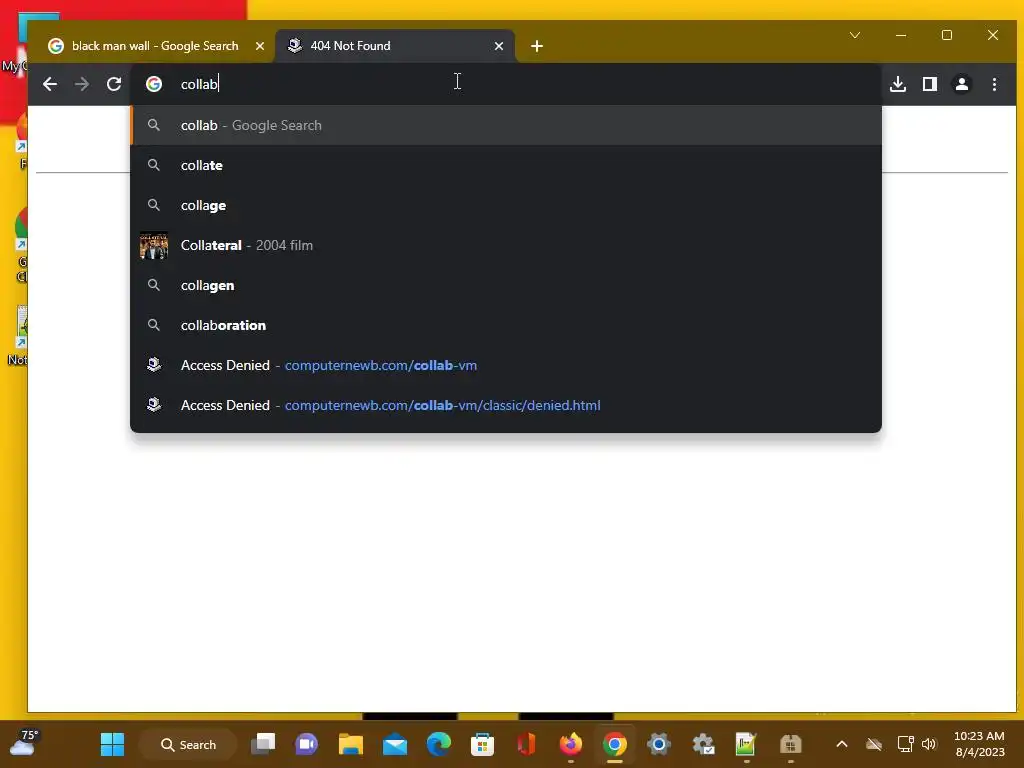Open the Windows Start menu

[112, 744]
